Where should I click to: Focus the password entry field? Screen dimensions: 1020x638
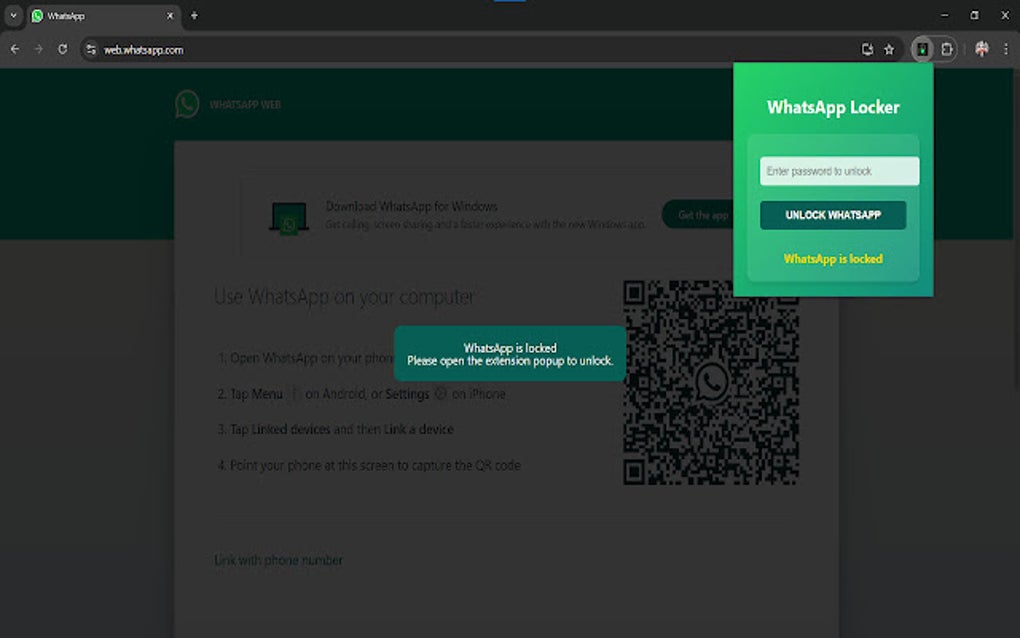click(838, 170)
